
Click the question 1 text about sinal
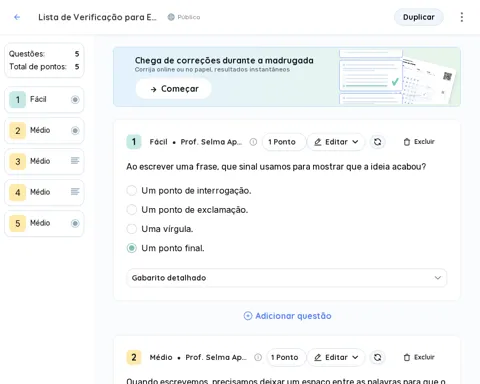(x=276, y=167)
